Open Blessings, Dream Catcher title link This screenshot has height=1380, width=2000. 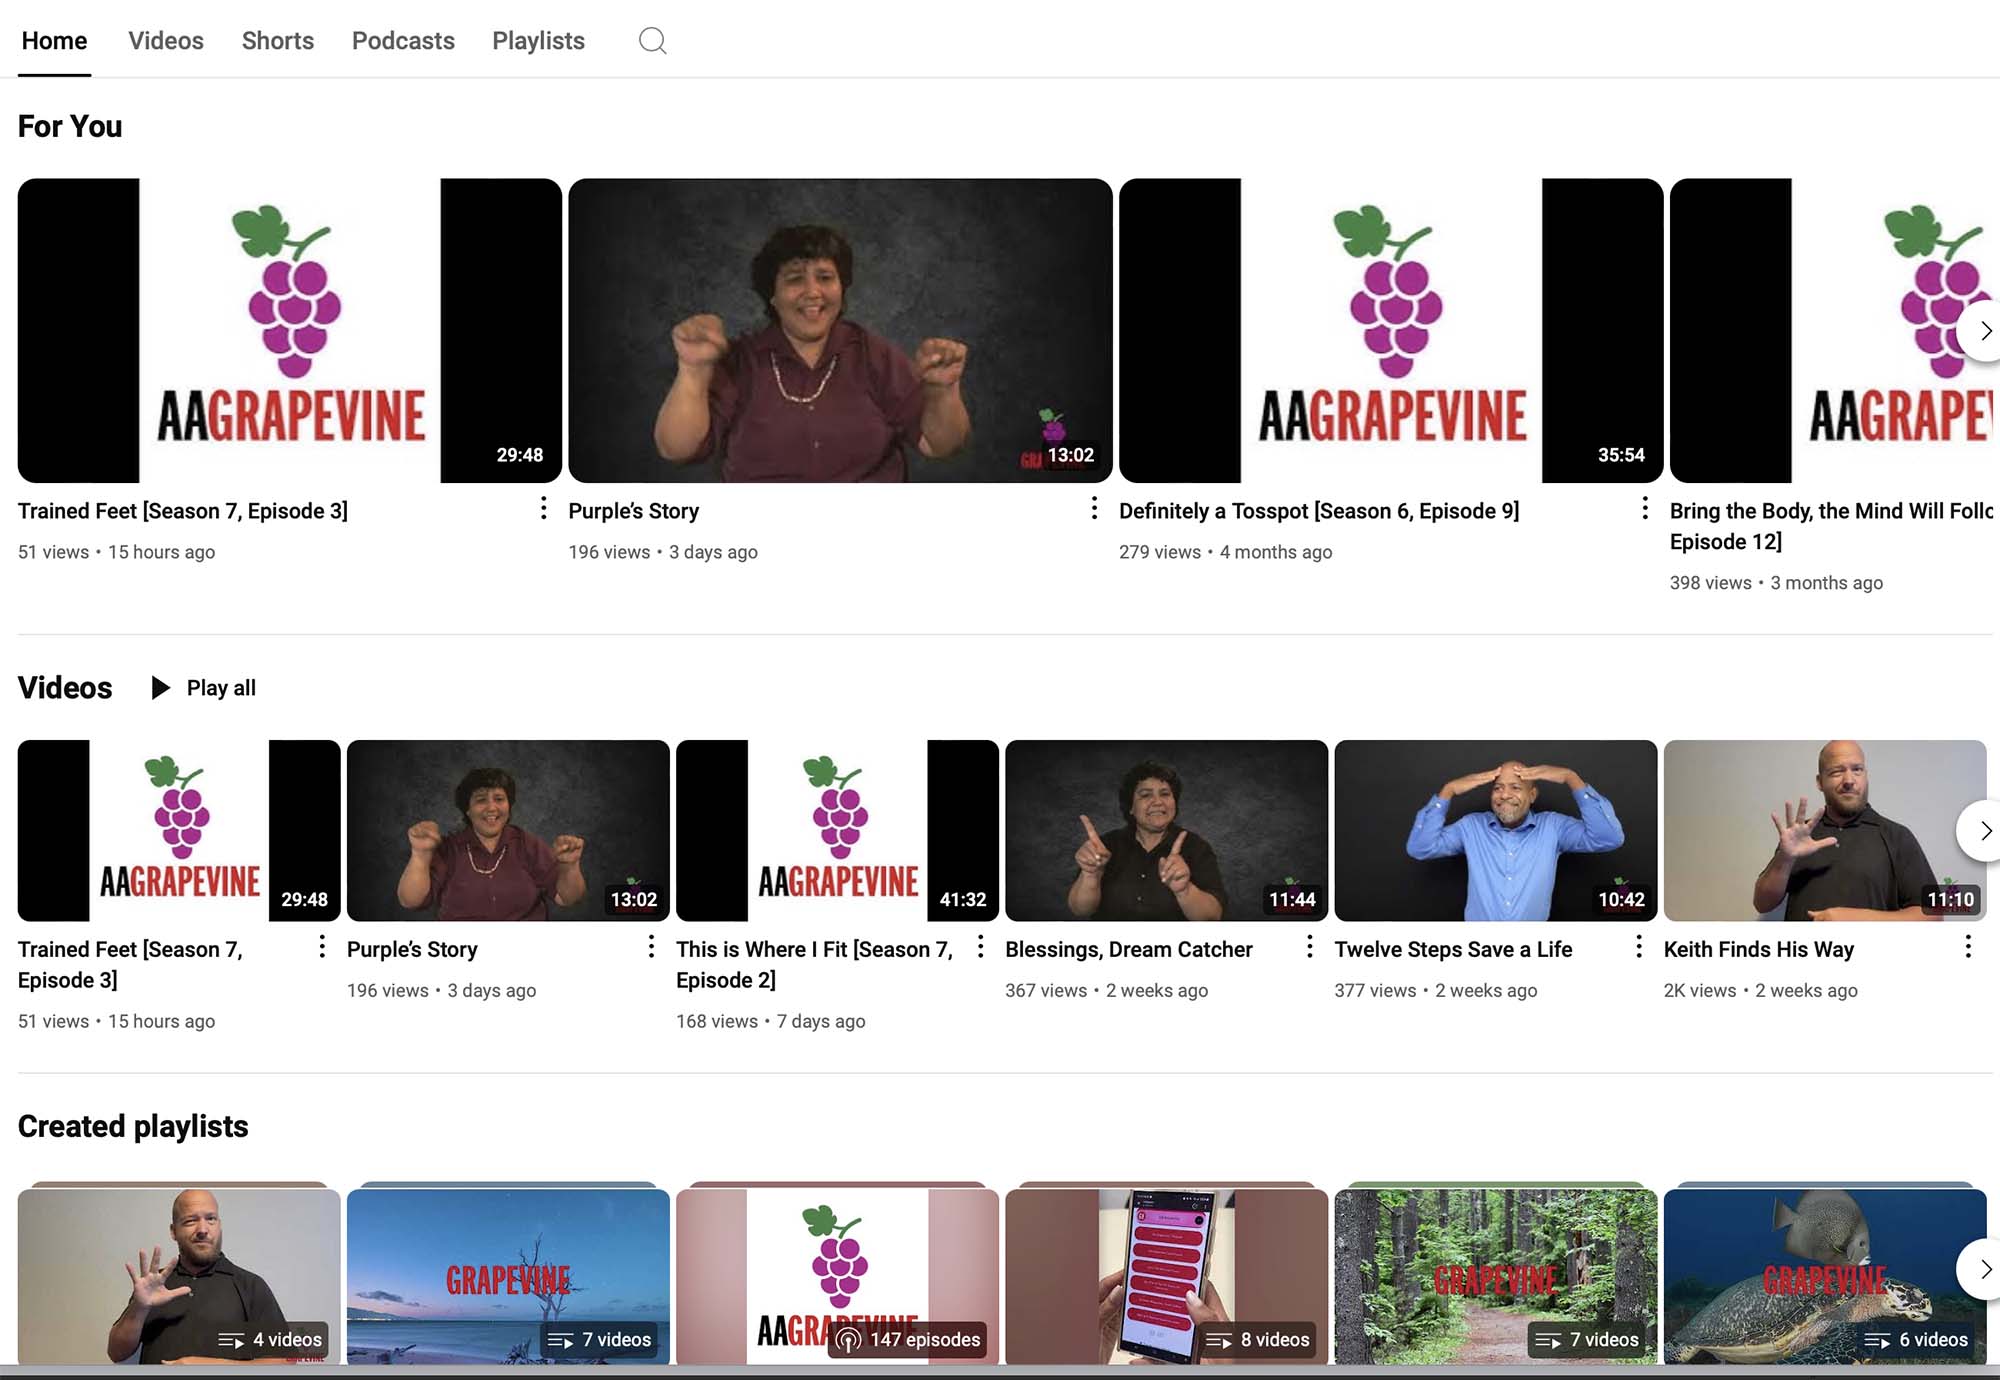coord(1129,949)
